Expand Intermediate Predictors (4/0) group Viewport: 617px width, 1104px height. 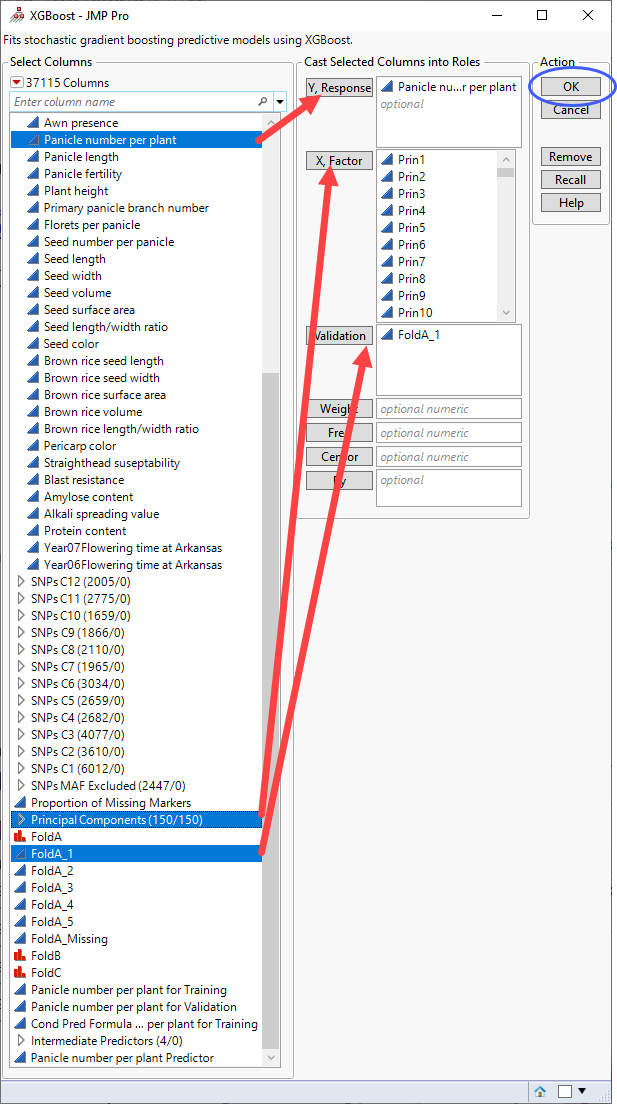pyautogui.click(x=20, y=1041)
